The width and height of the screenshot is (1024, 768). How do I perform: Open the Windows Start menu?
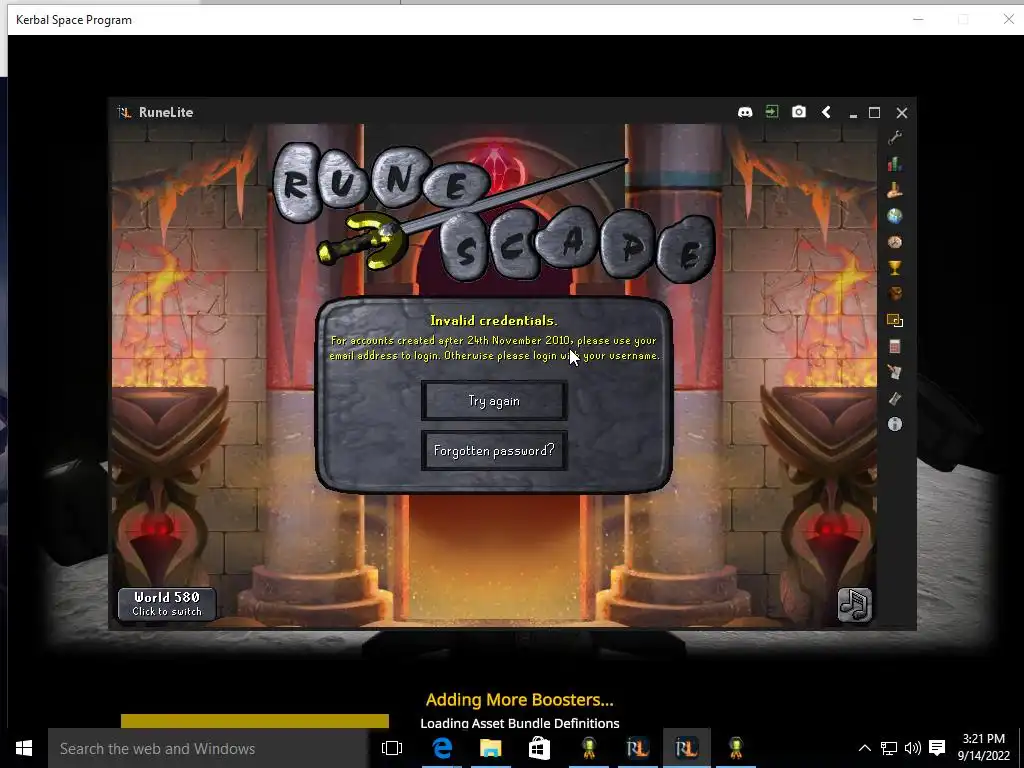click(x=24, y=748)
